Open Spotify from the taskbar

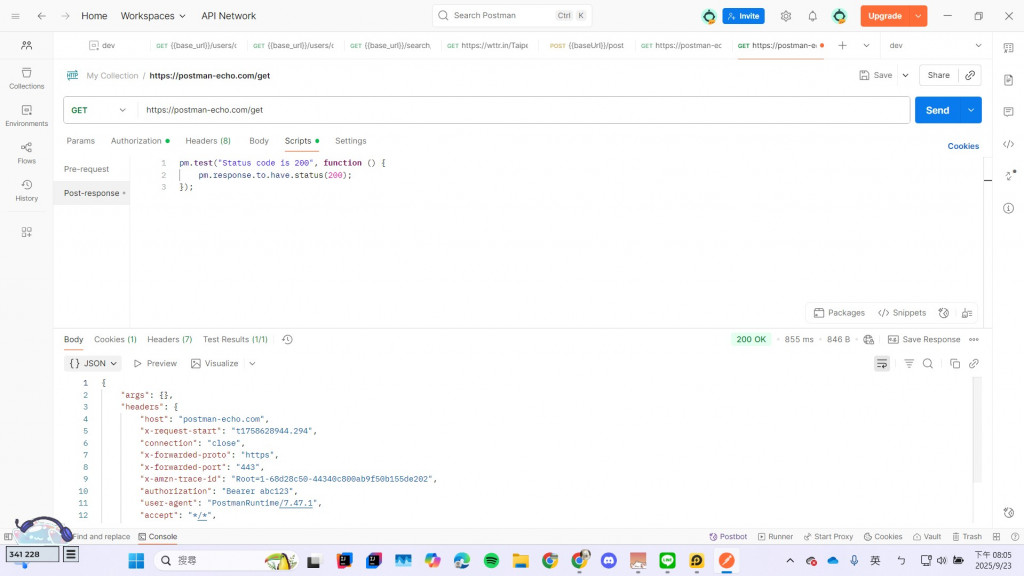click(491, 560)
